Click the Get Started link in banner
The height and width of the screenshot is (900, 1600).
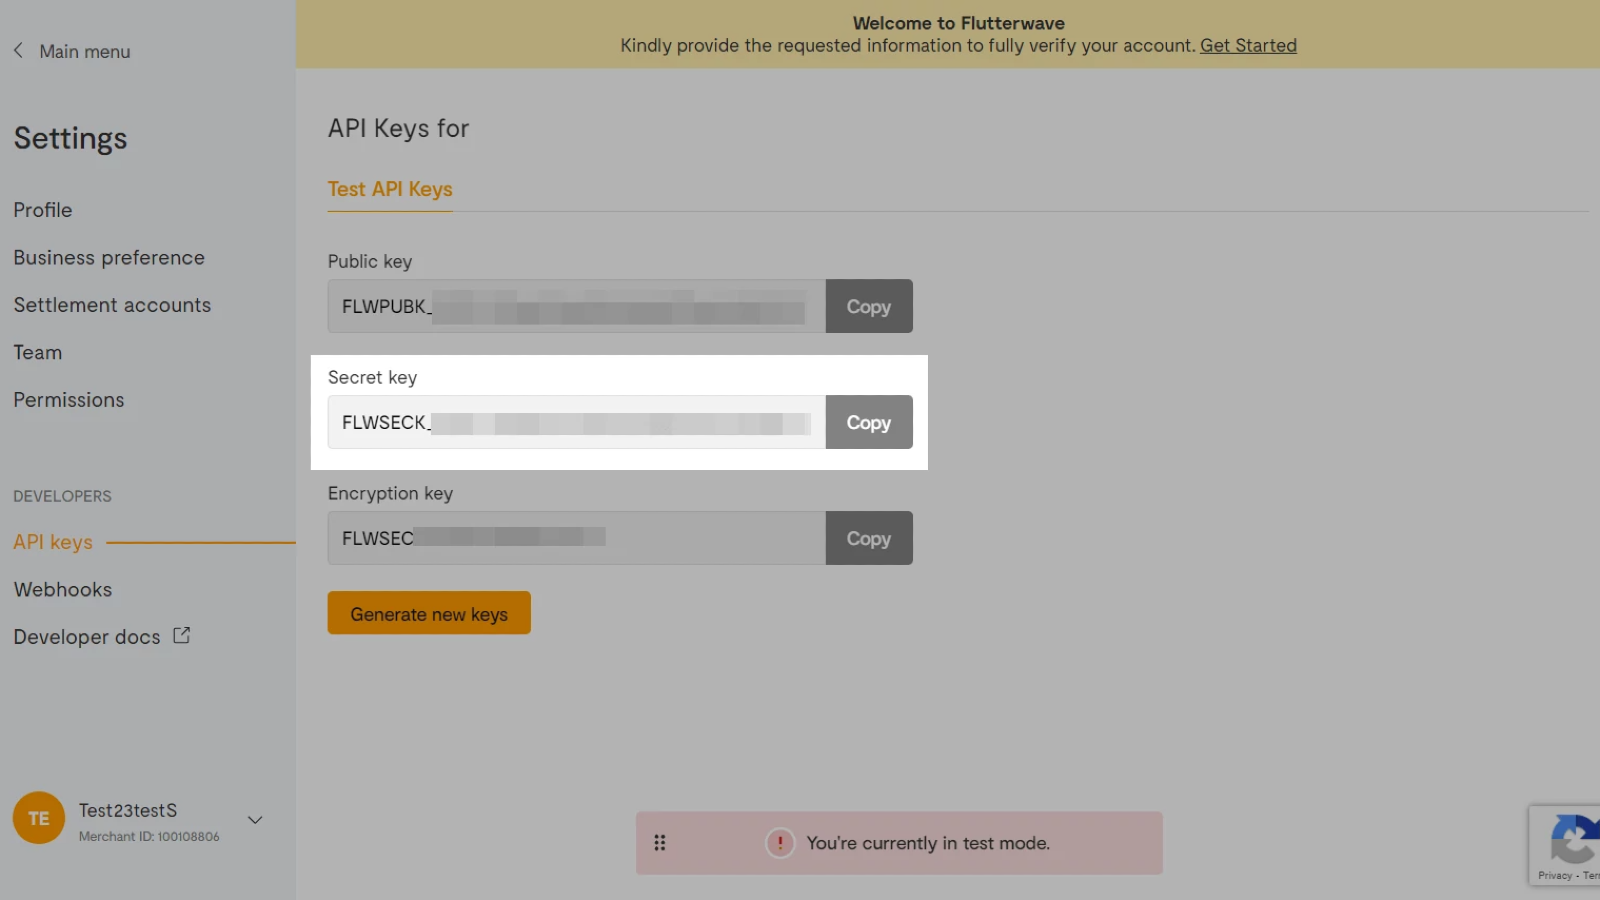tap(1248, 46)
